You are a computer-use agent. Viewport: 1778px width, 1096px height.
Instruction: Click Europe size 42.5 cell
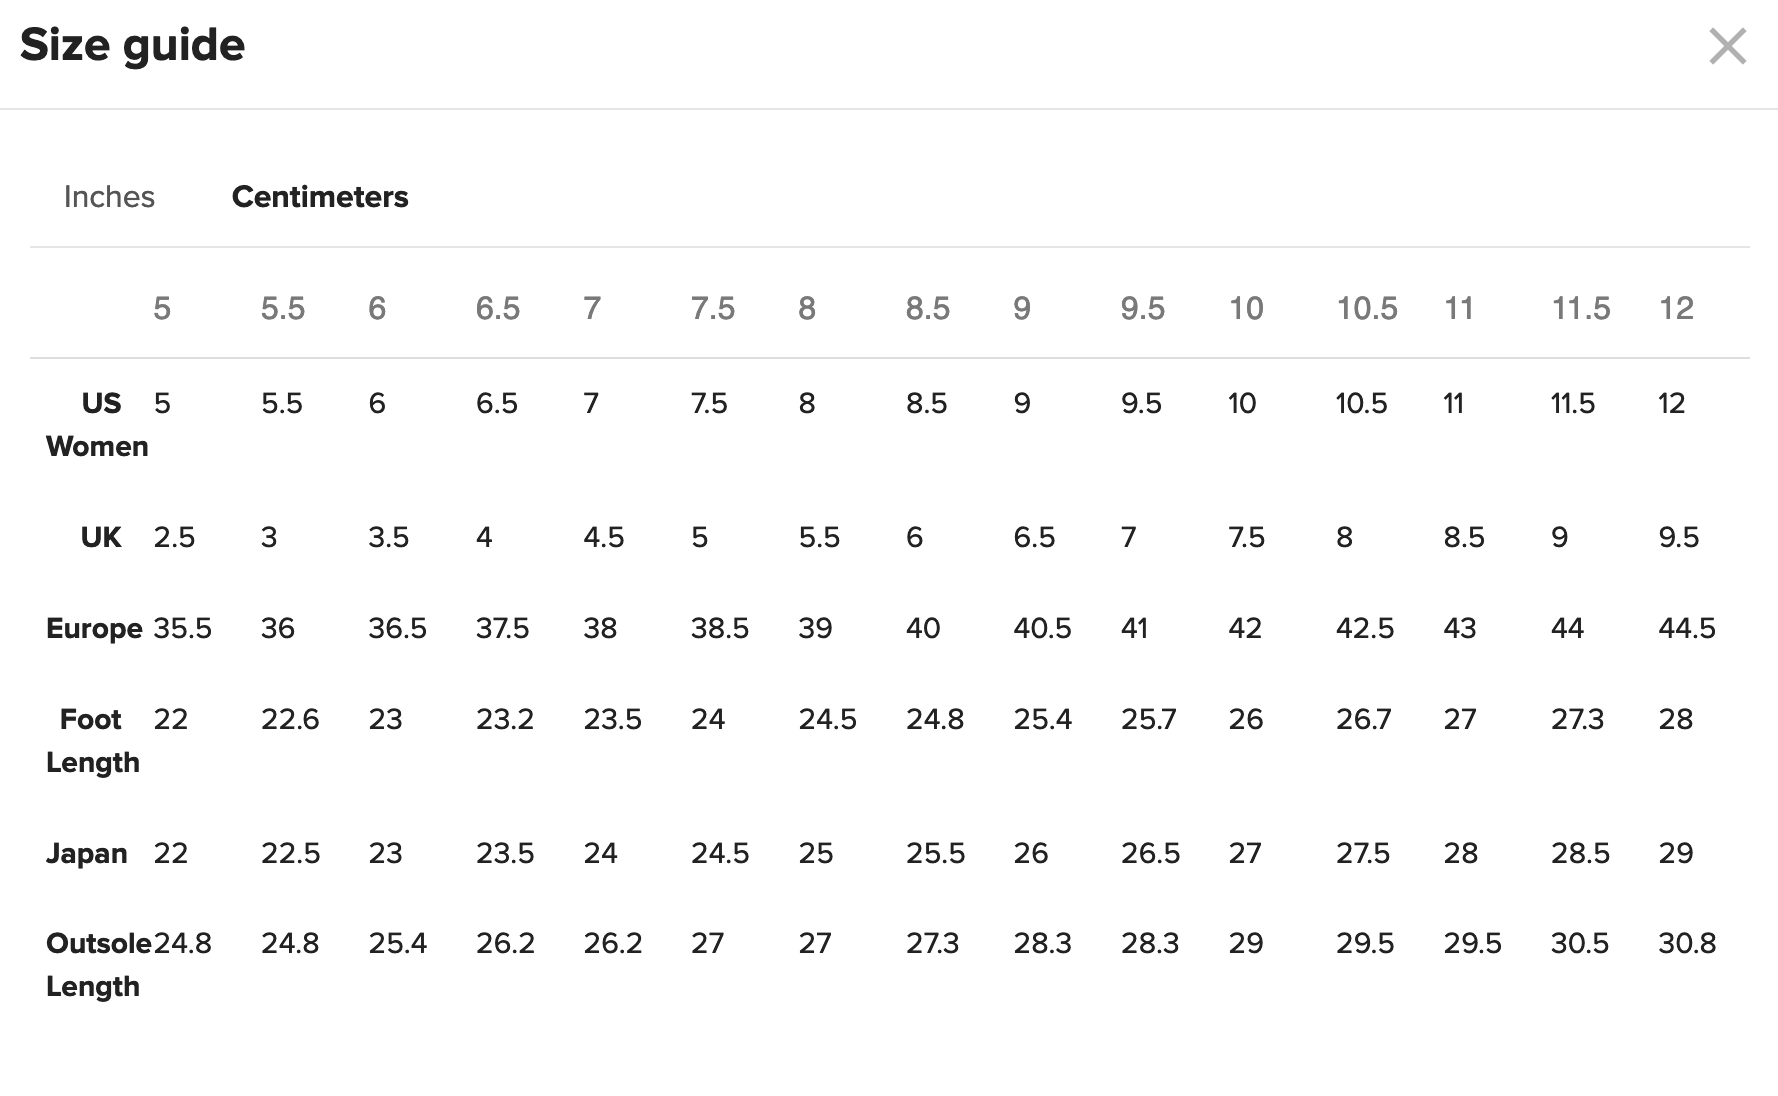pos(1365,629)
